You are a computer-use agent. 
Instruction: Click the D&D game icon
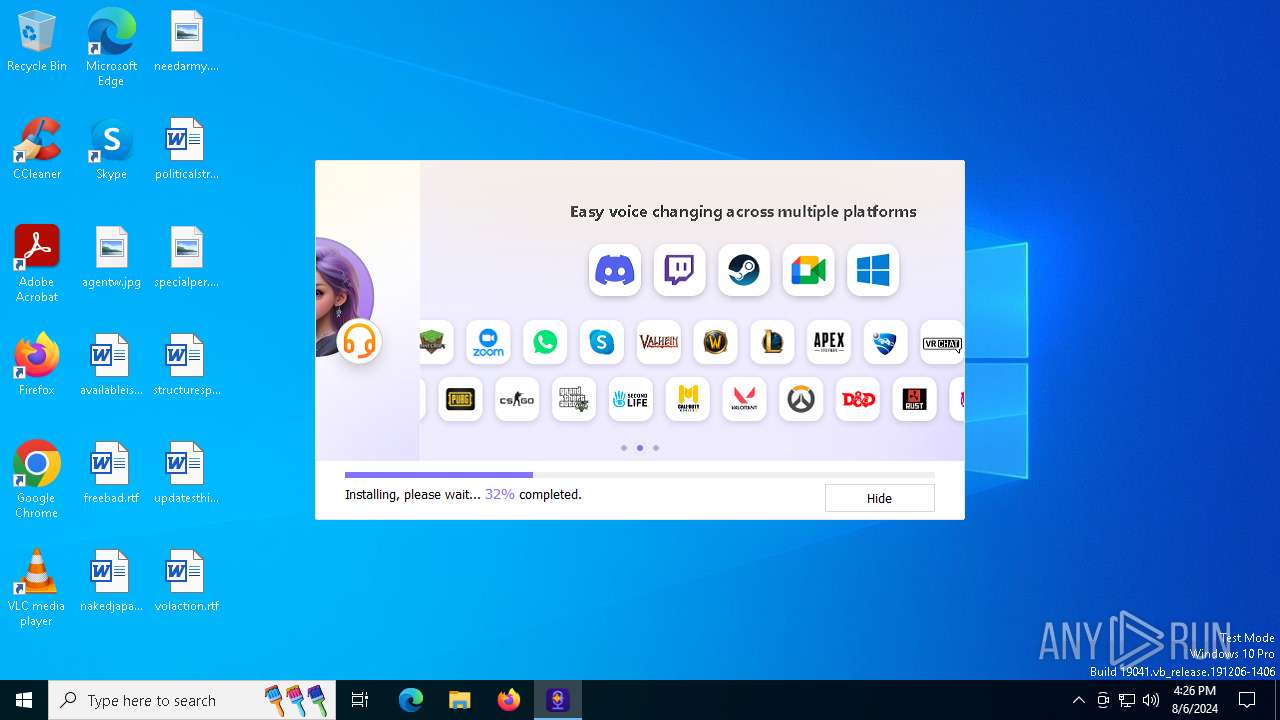click(x=857, y=399)
